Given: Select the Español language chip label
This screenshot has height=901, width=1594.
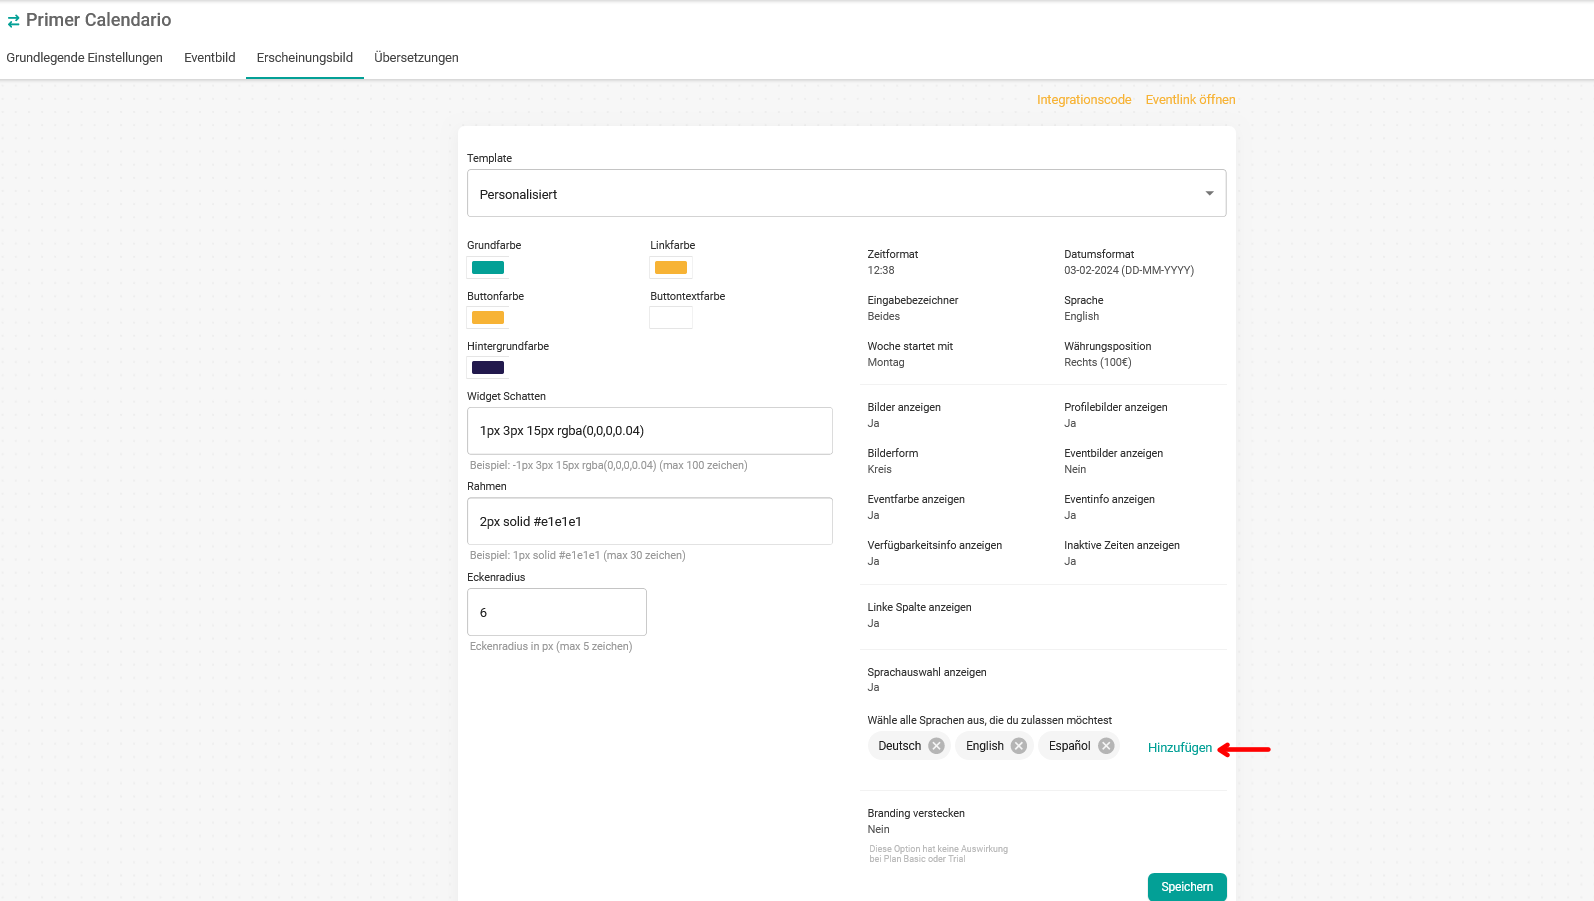Looking at the screenshot, I should 1070,746.
